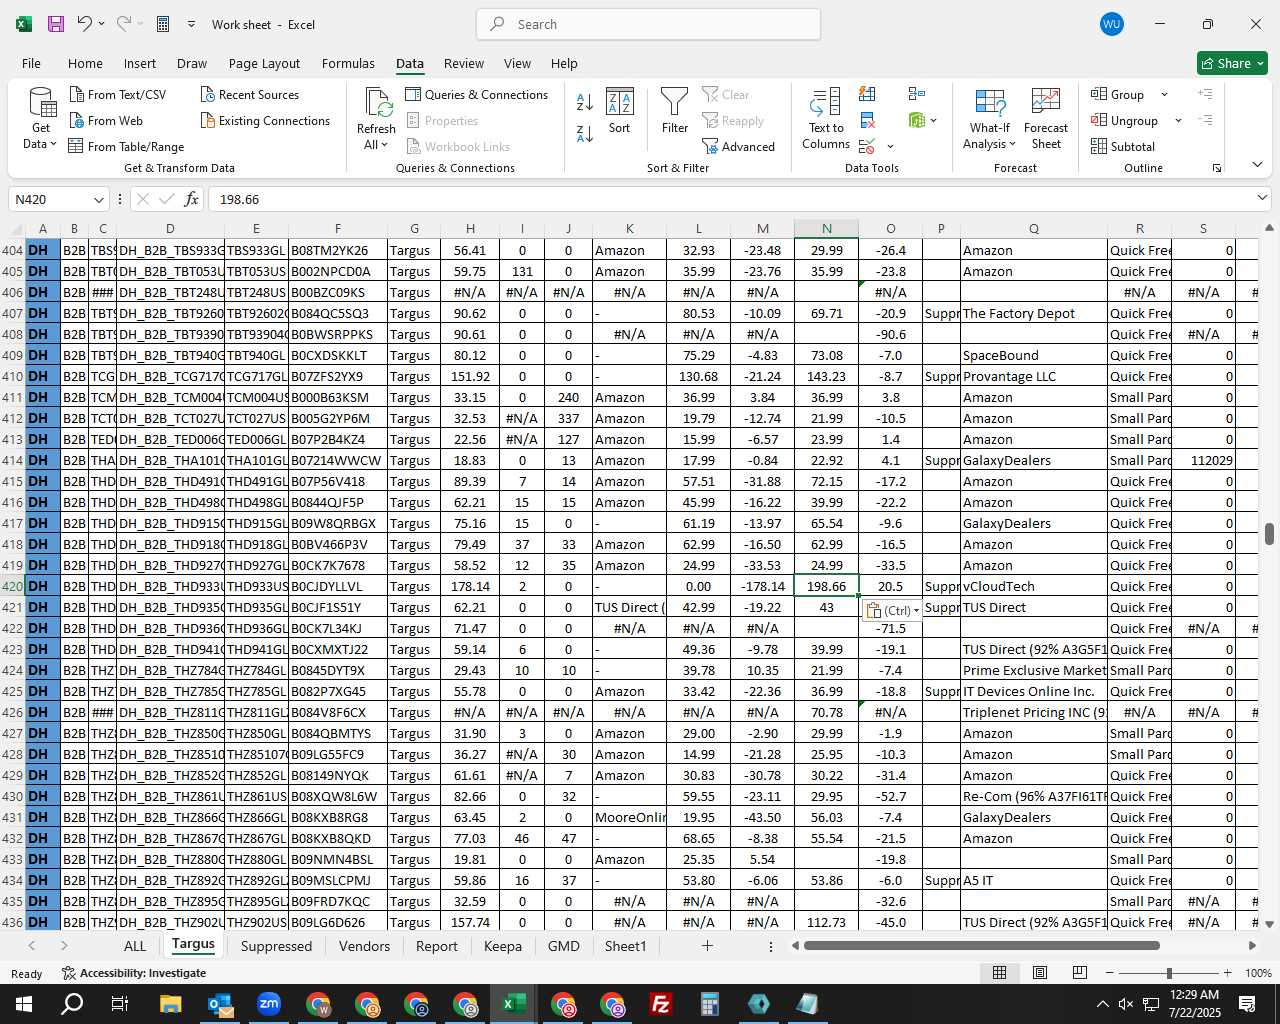
Task: Click Accessibility: Investigate in status bar
Action: click(x=134, y=973)
